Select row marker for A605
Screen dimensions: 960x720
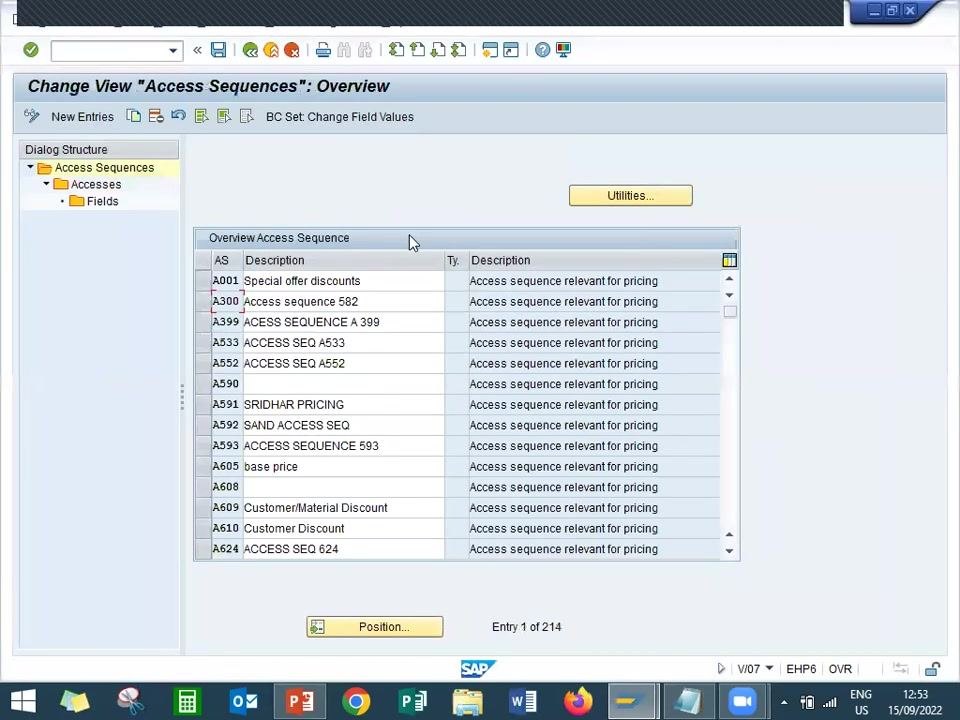click(203, 467)
